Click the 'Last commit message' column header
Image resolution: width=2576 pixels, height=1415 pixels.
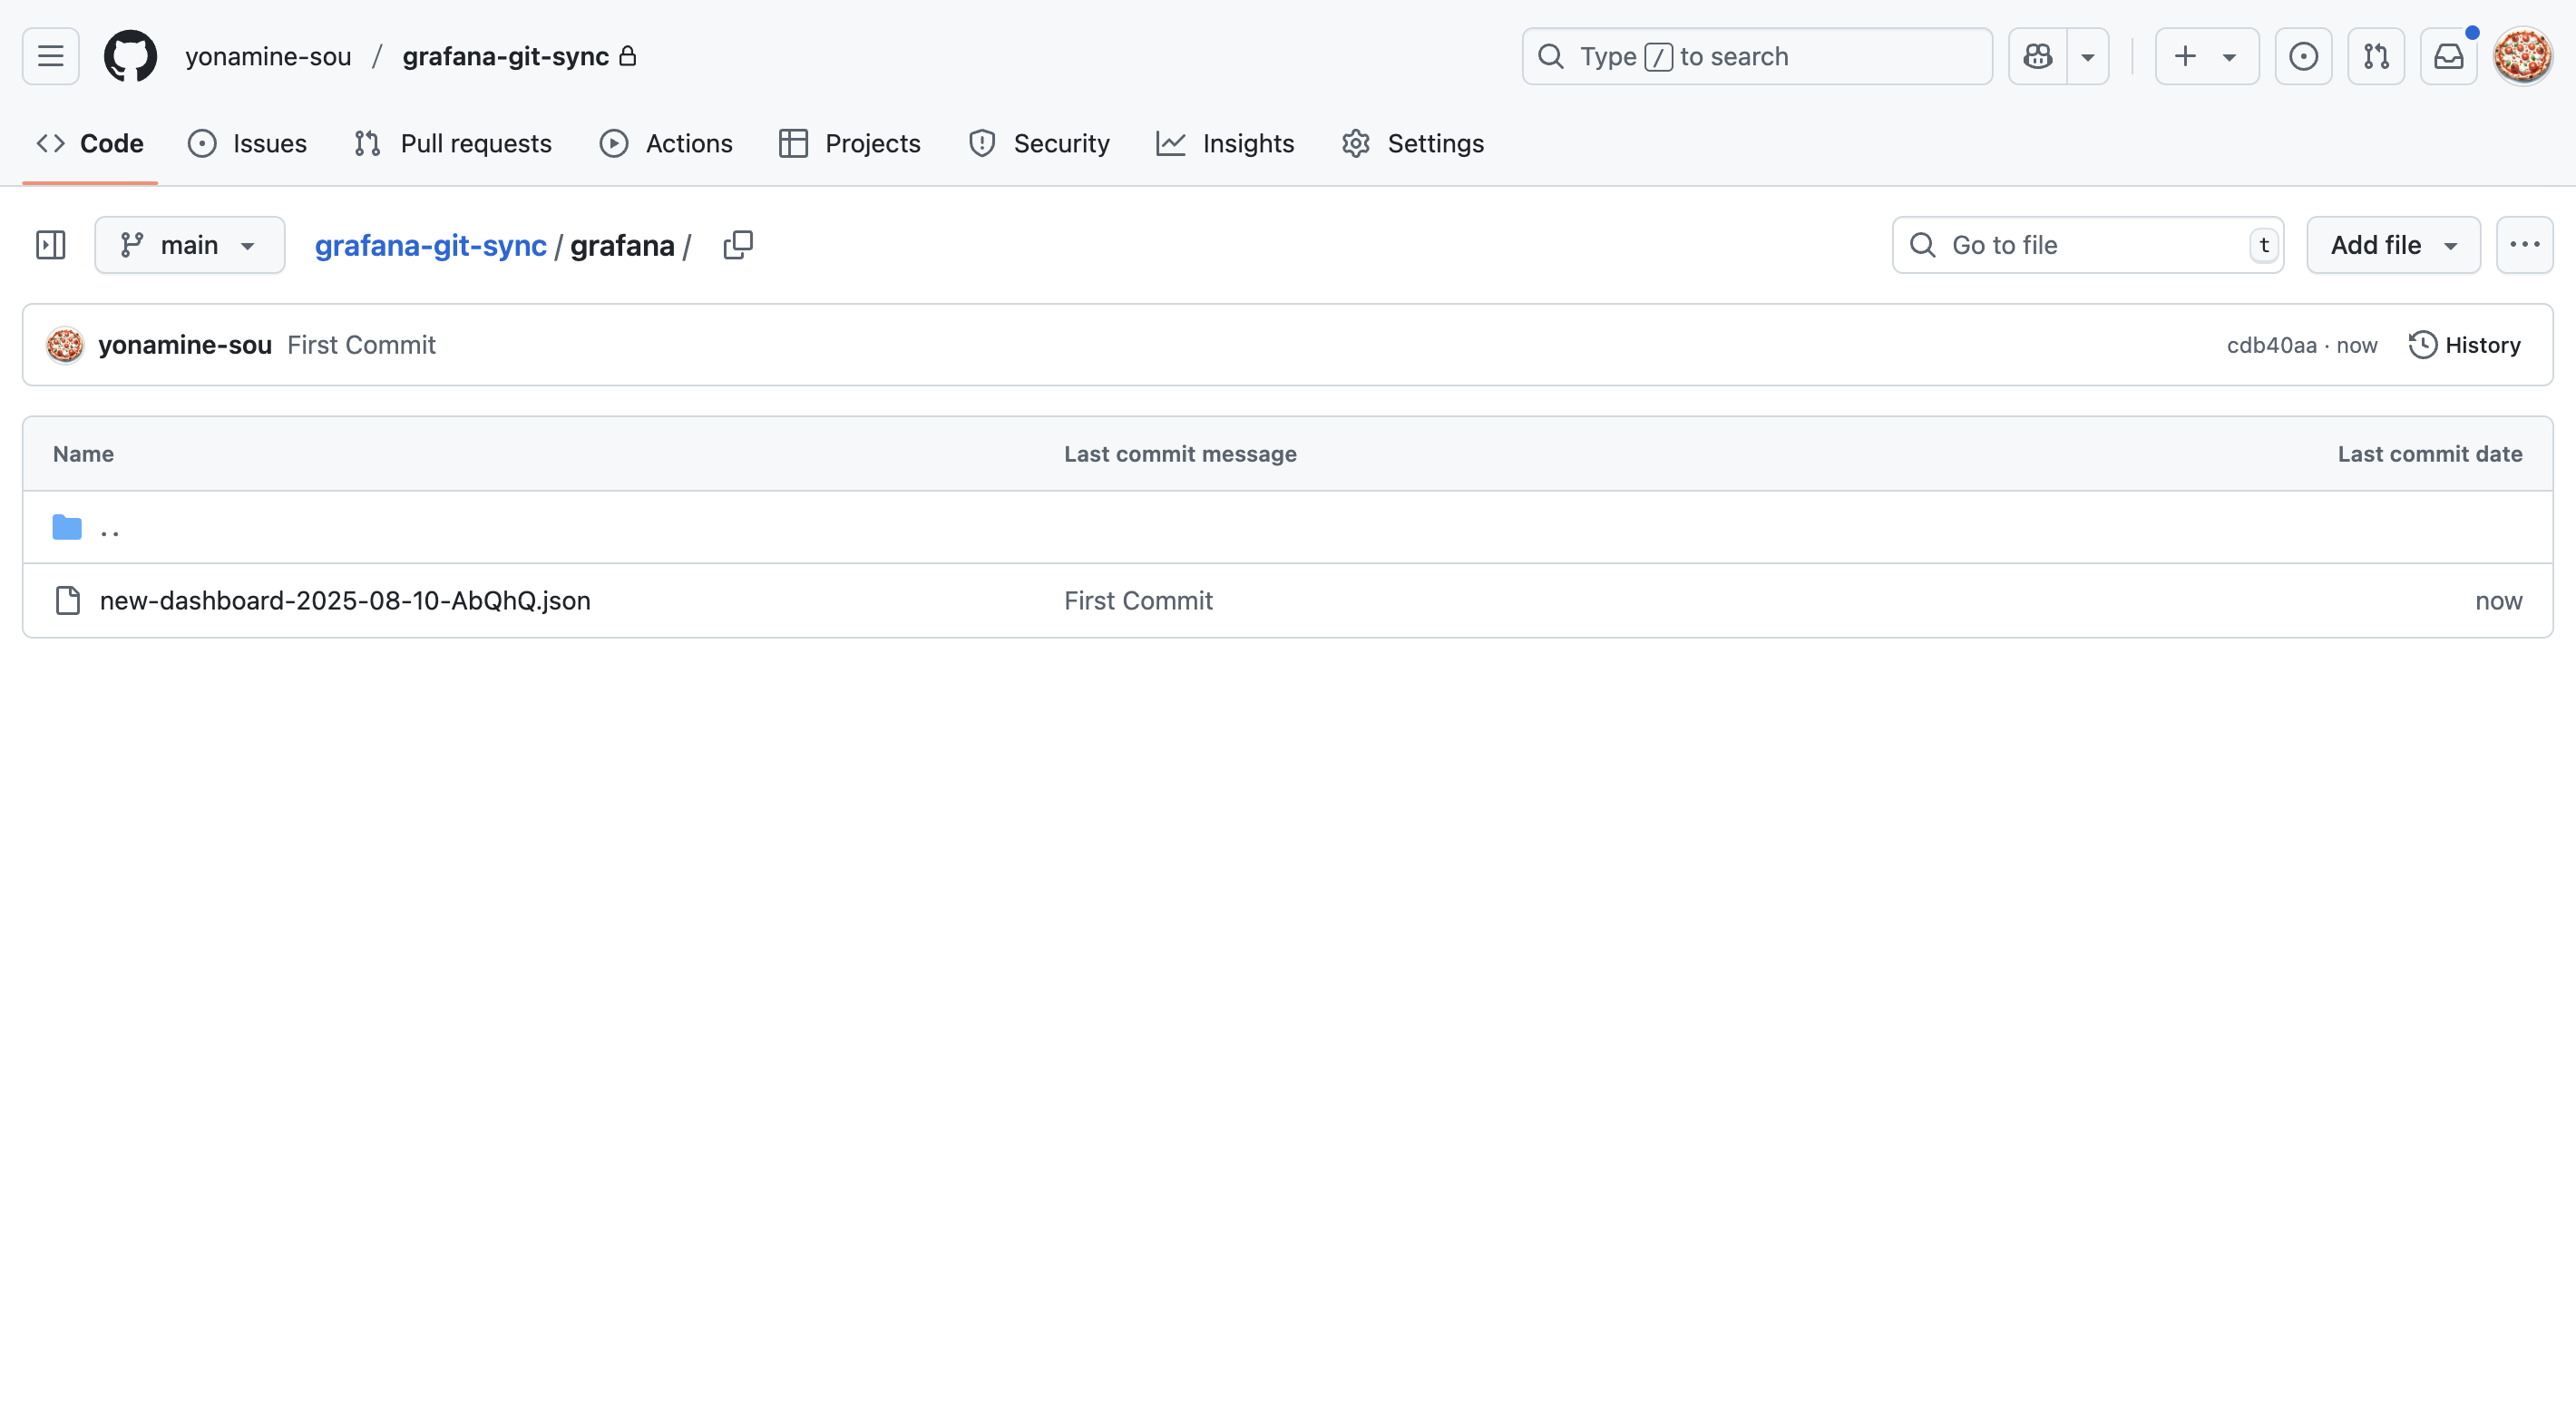point(1180,454)
